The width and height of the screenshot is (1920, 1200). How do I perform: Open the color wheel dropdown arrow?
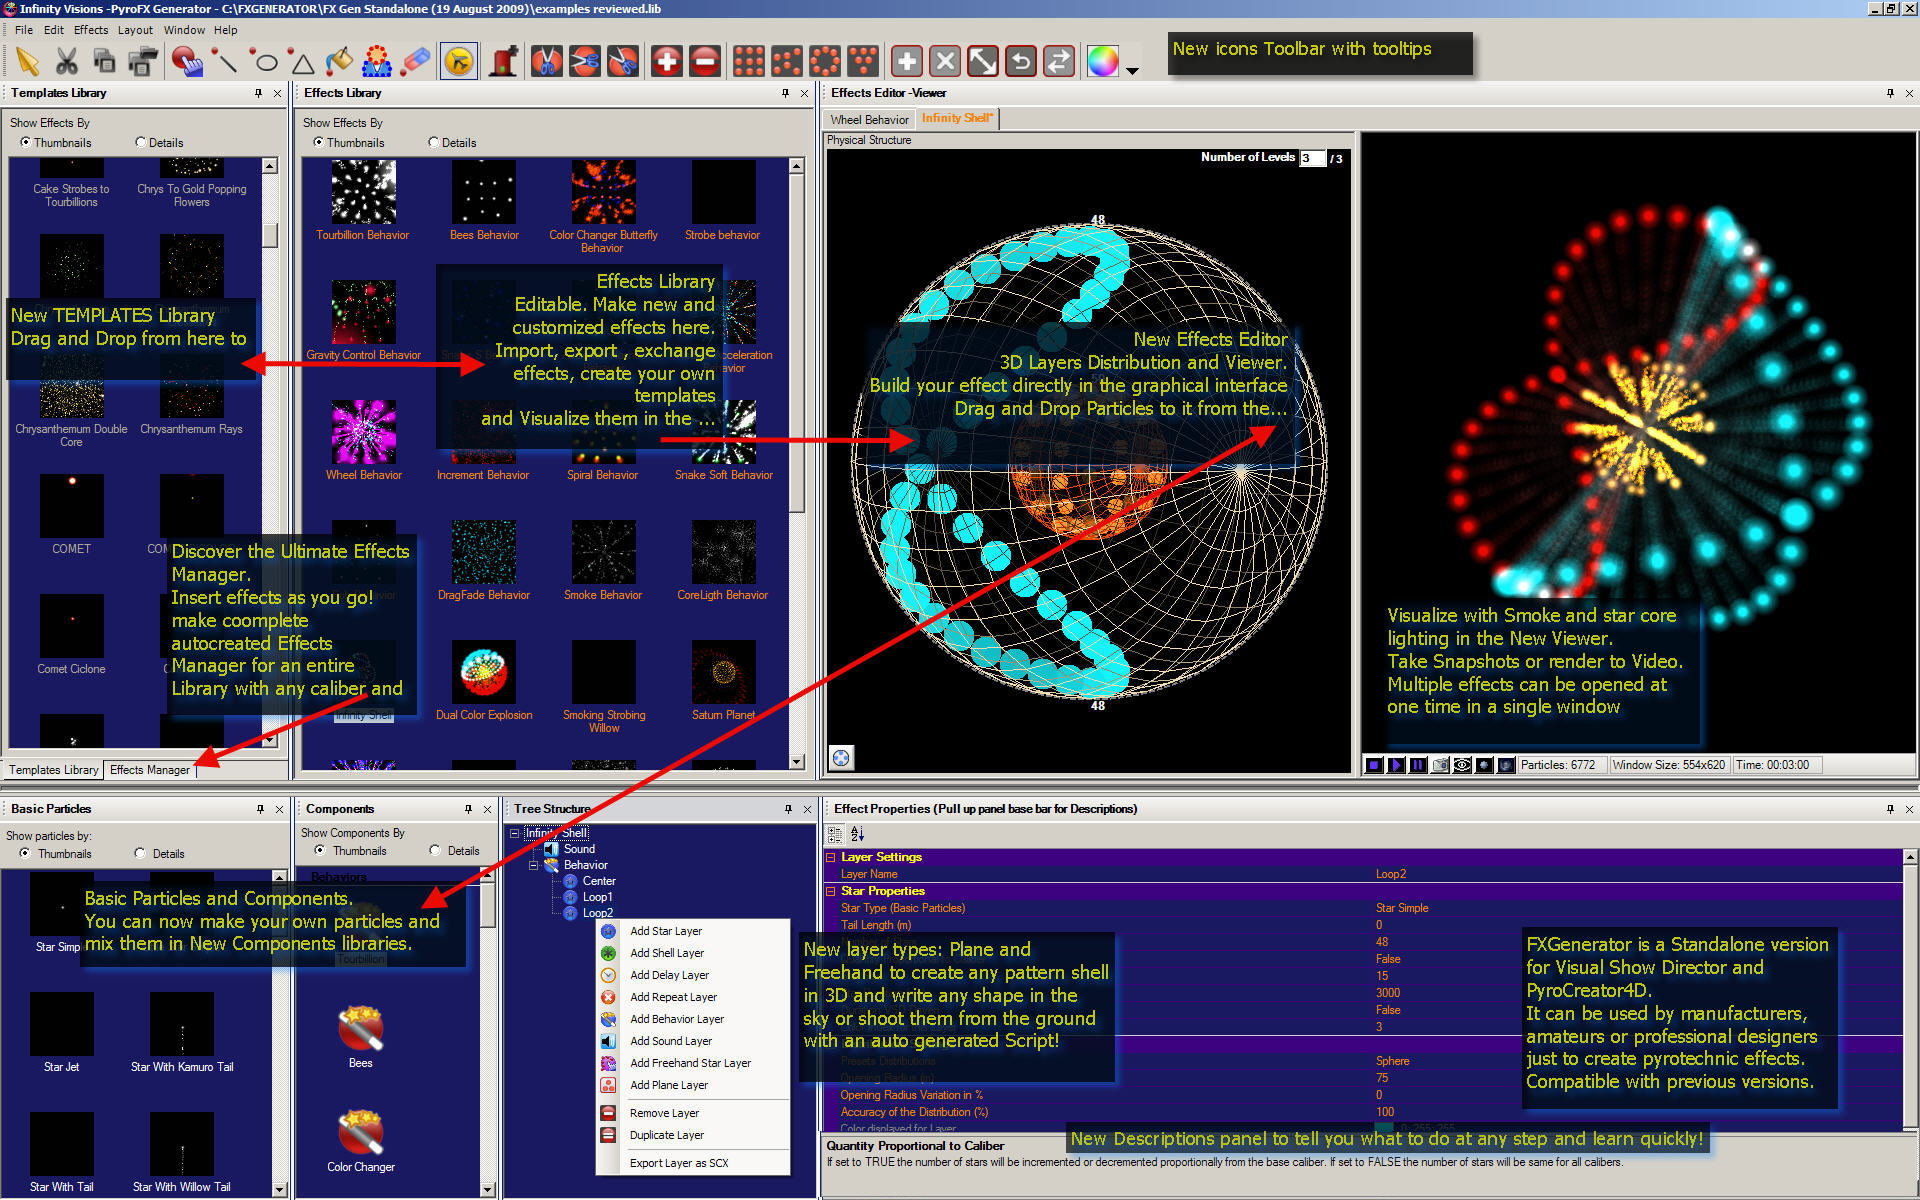point(1132,71)
